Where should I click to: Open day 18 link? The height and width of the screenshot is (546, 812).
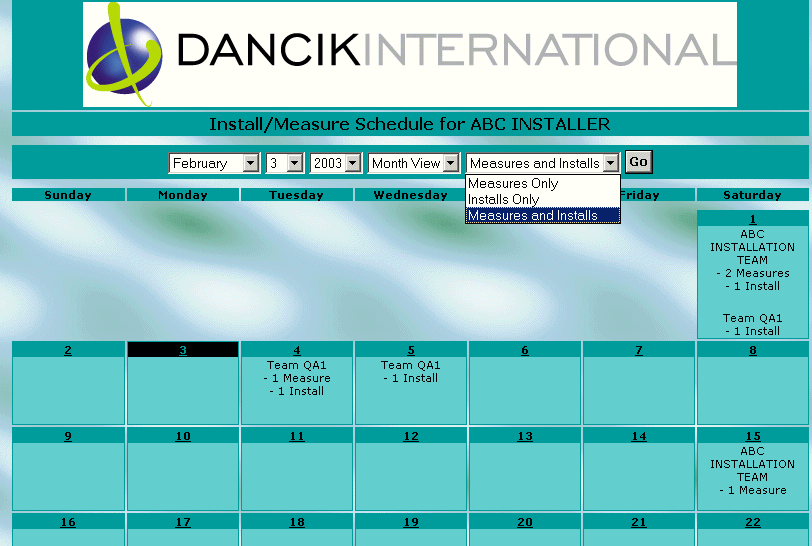pos(297,522)
